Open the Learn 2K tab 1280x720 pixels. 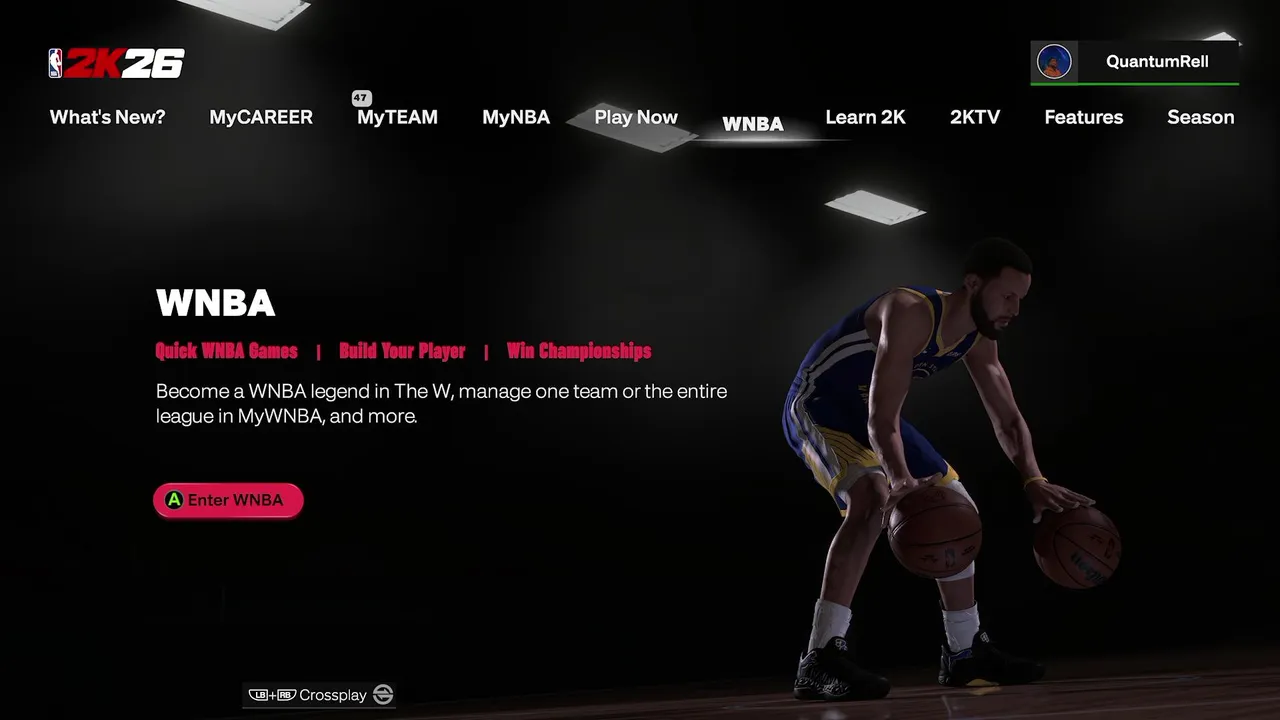pos(865,117)
